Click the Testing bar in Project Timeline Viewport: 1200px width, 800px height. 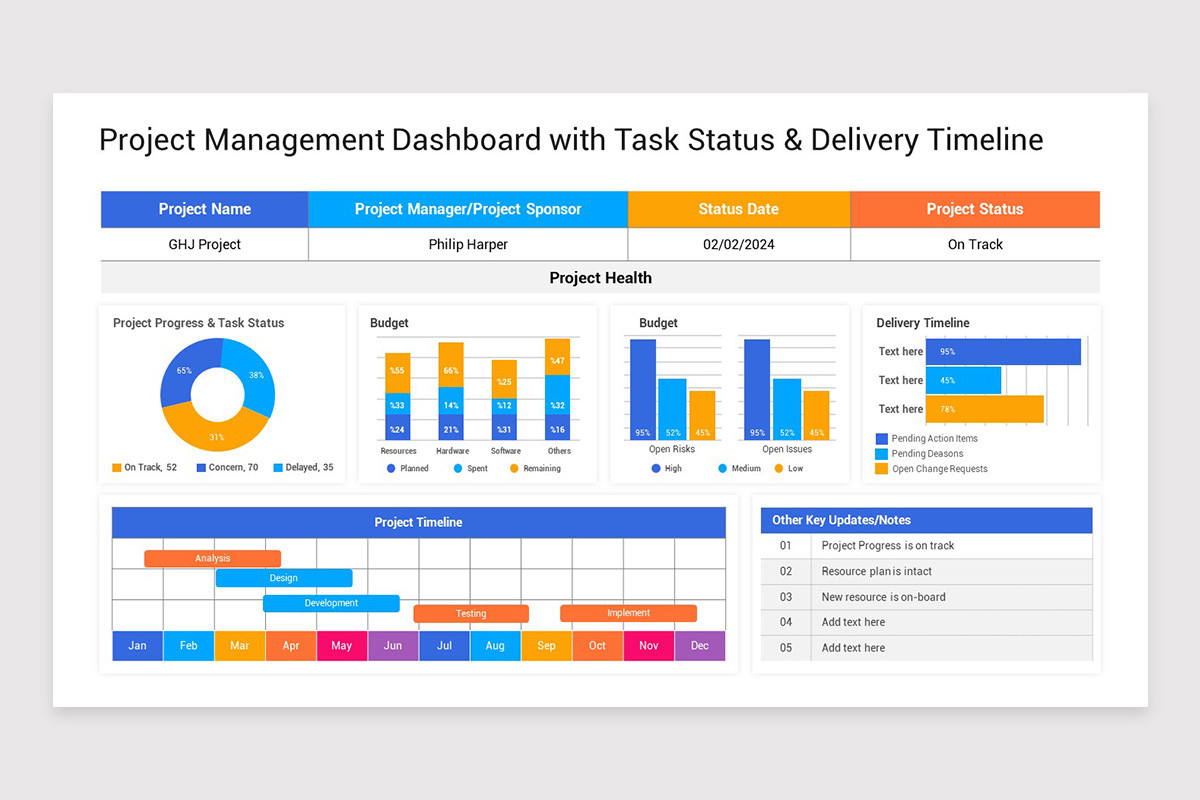(x=470, y=613)
